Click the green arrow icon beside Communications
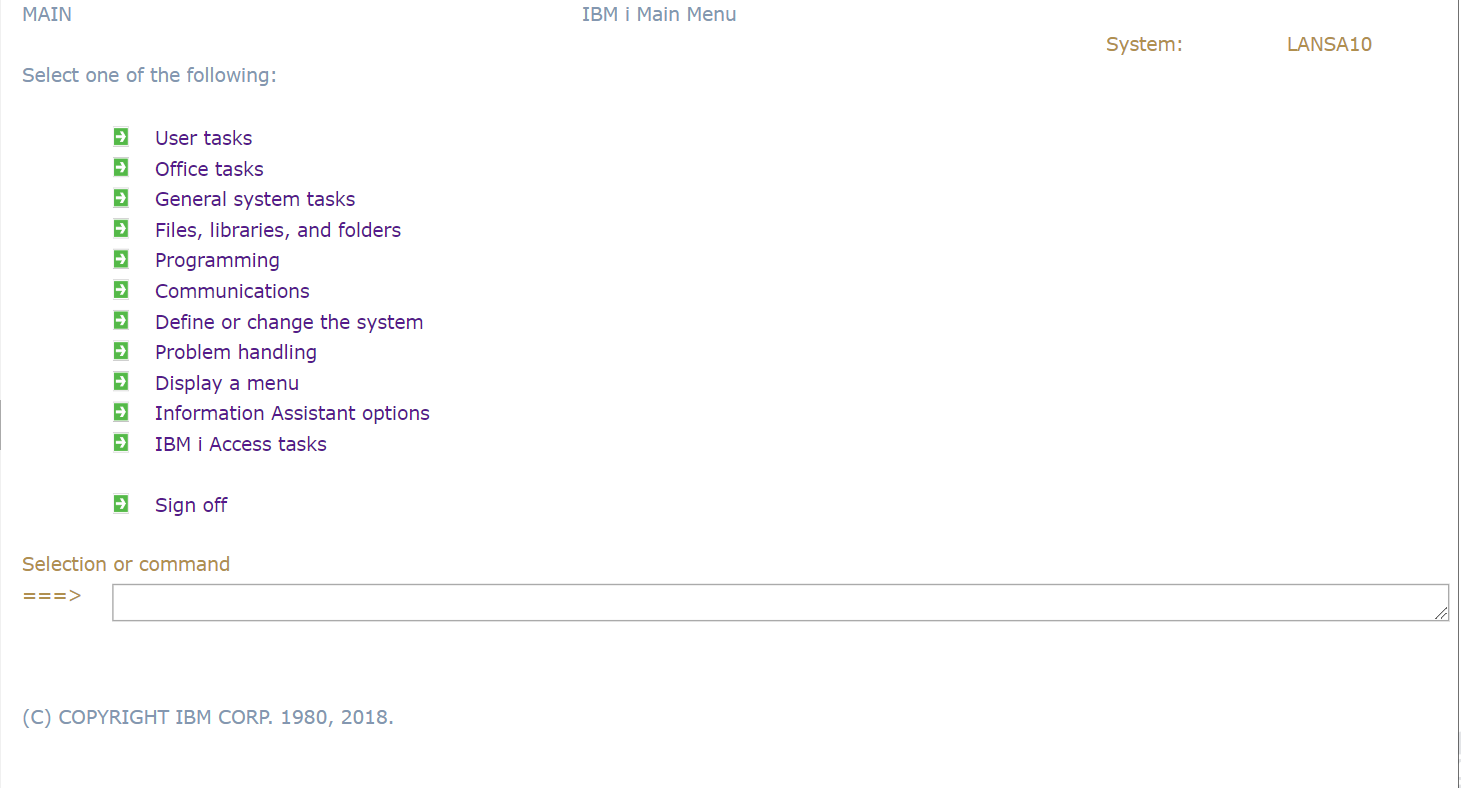The height and width of the screenshot is (788, 1461). 121,290
